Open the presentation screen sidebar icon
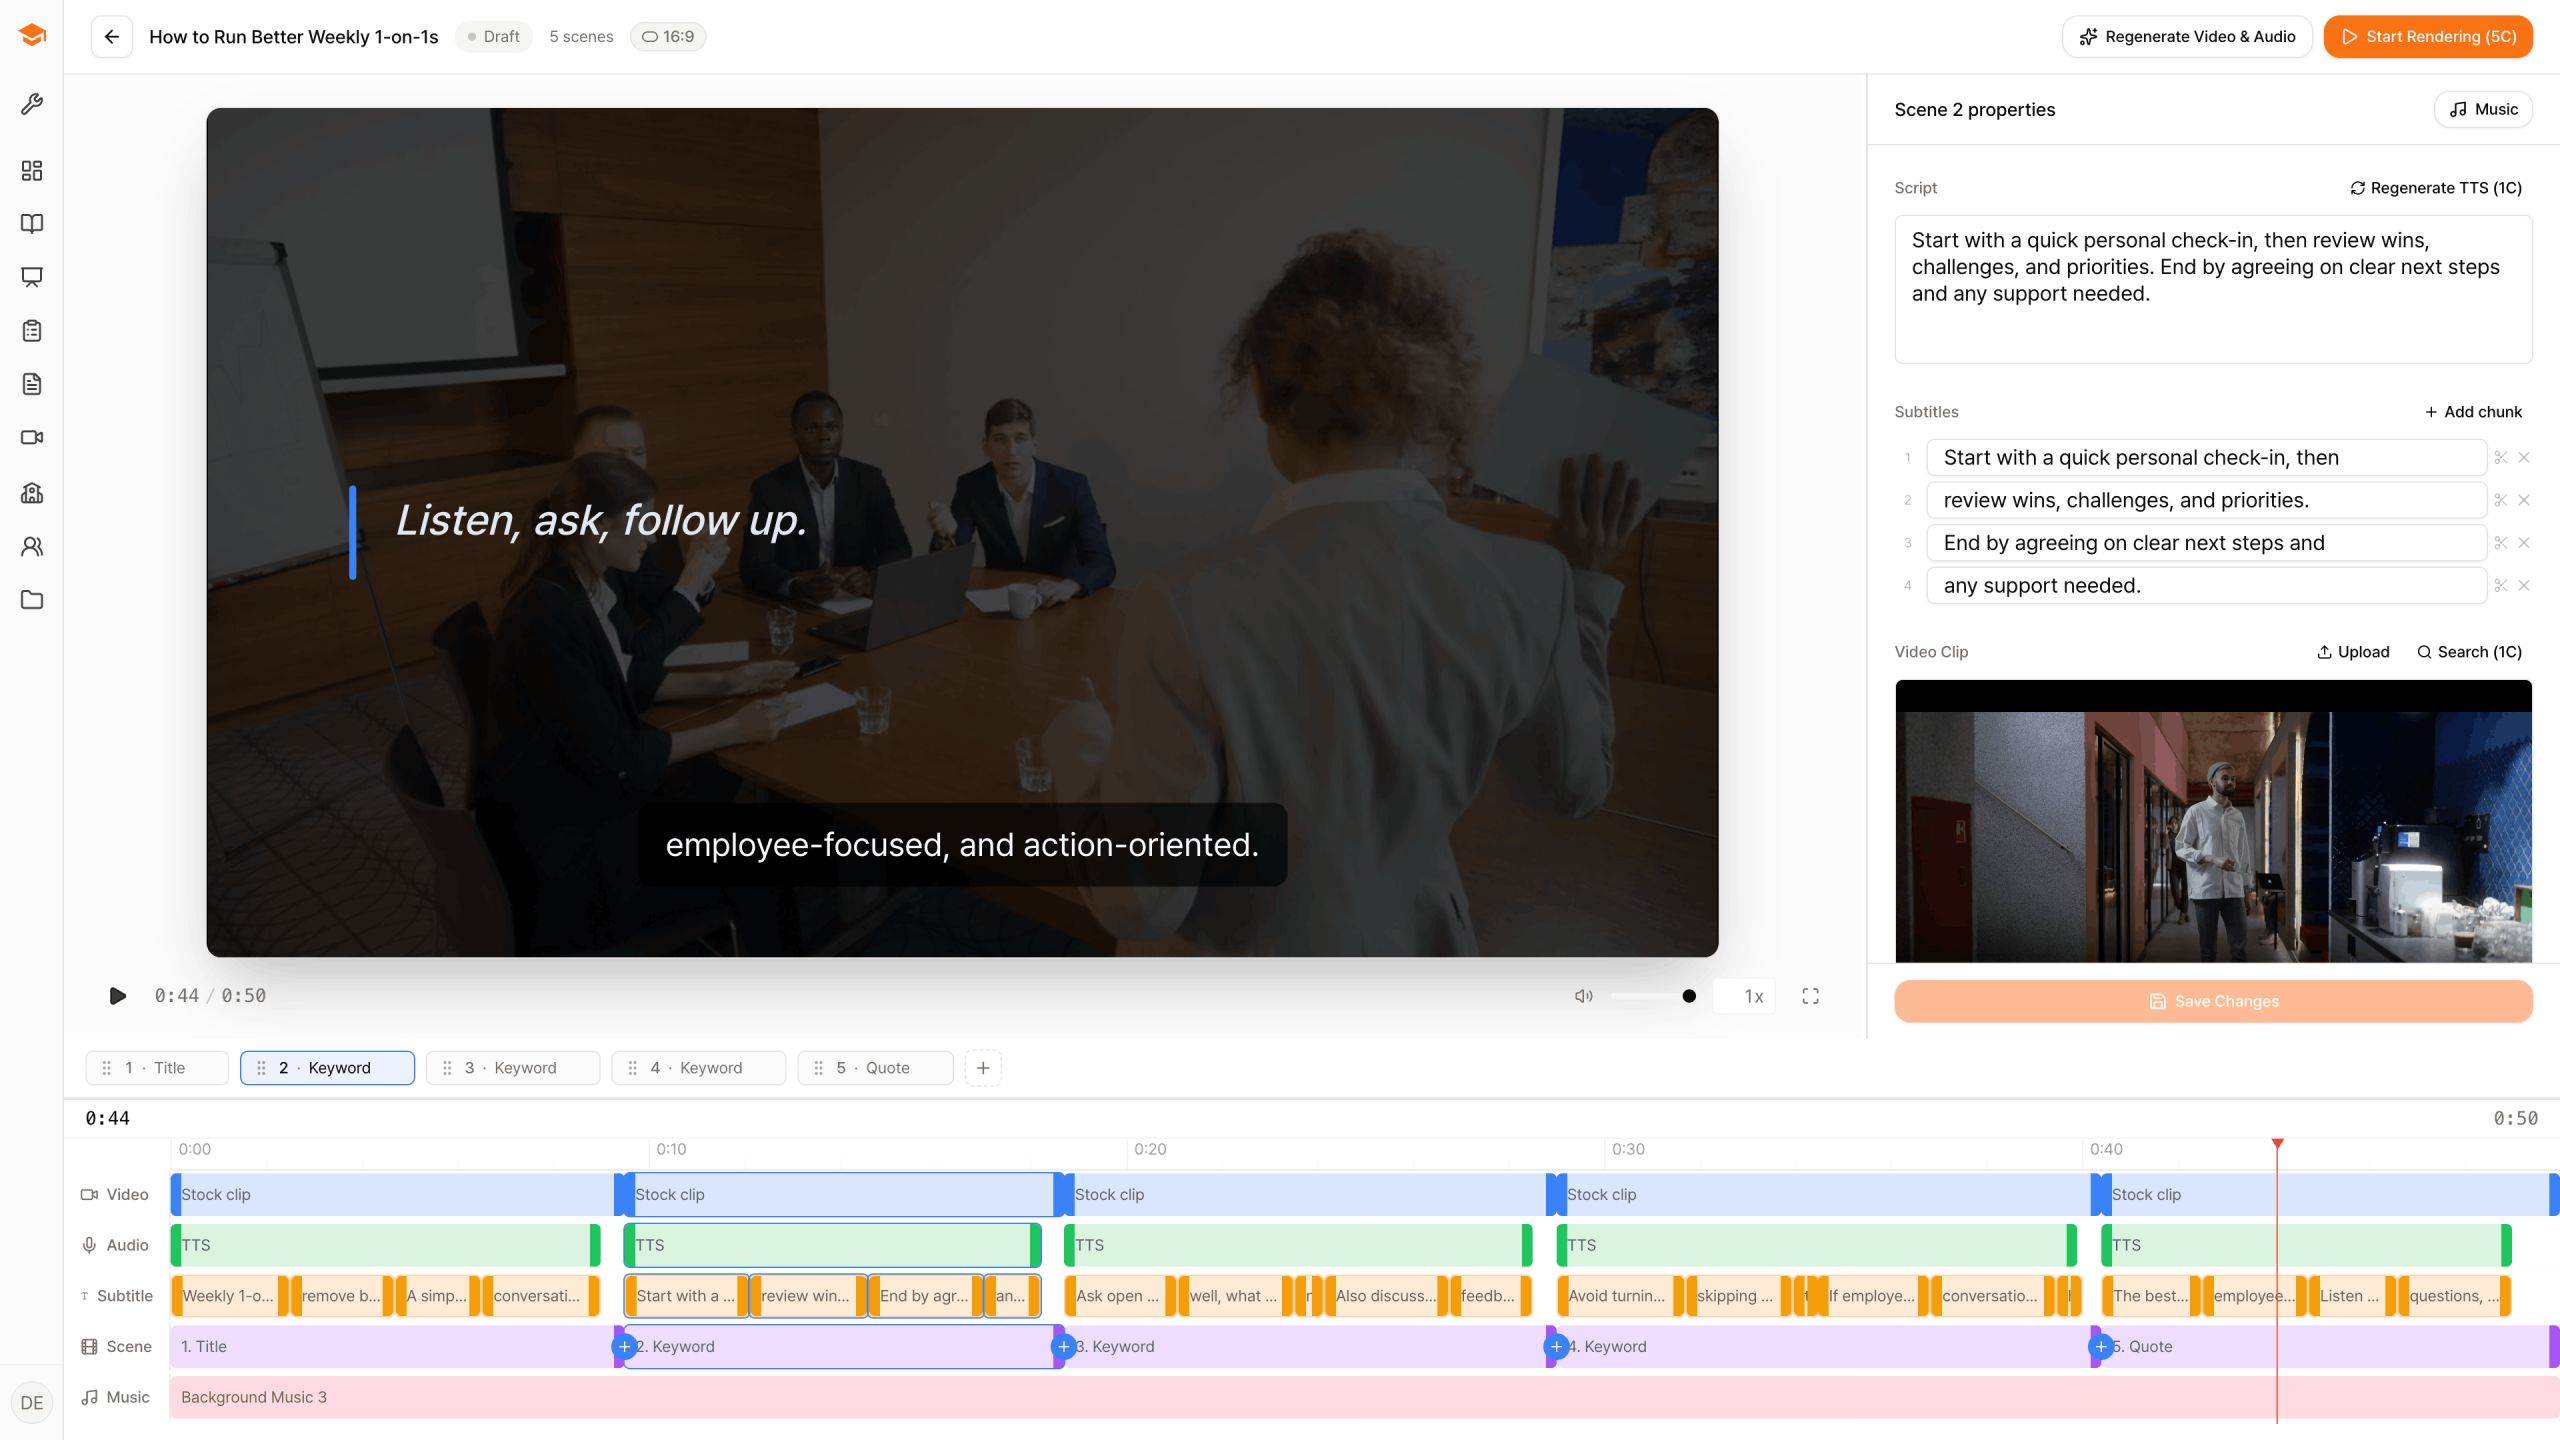Viewport: 2560px width, 1440px height. point(32,277)
